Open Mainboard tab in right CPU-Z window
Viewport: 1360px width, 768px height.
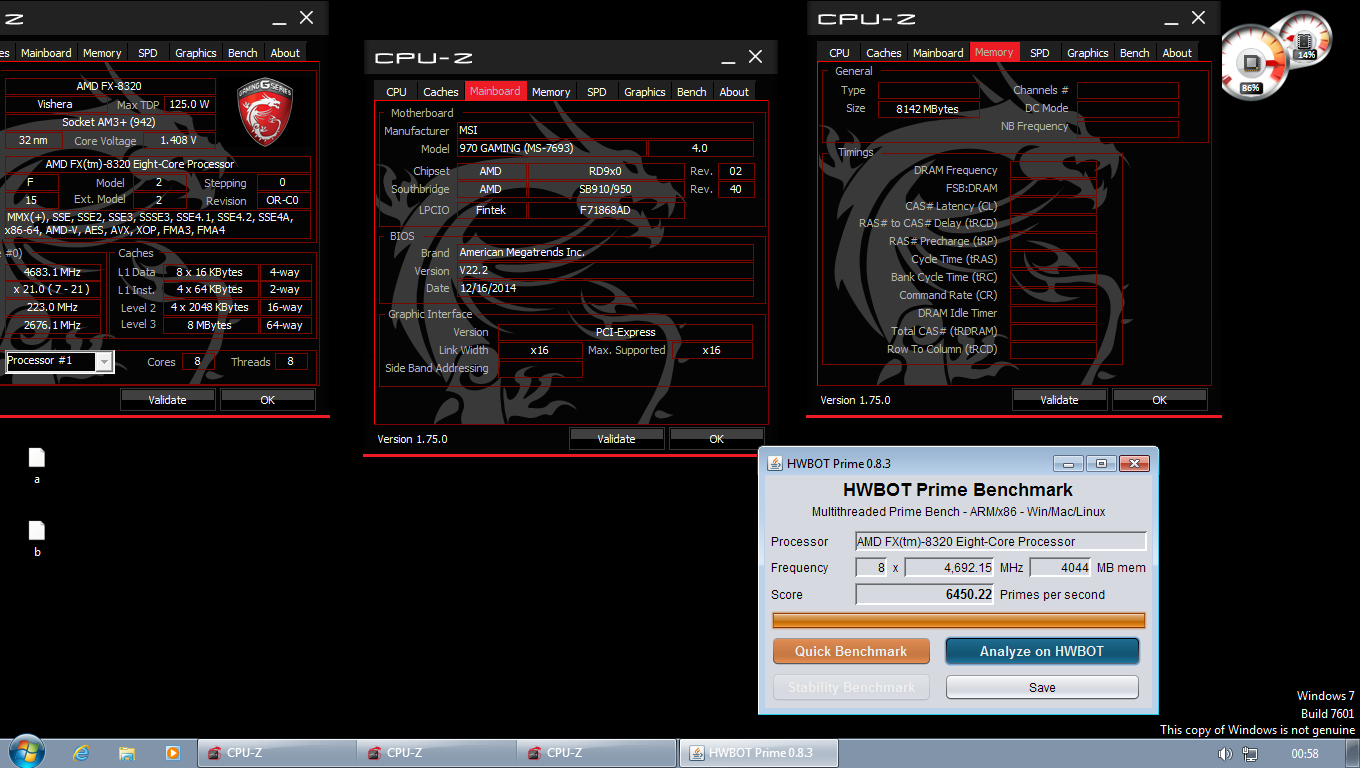pos(938,53)
